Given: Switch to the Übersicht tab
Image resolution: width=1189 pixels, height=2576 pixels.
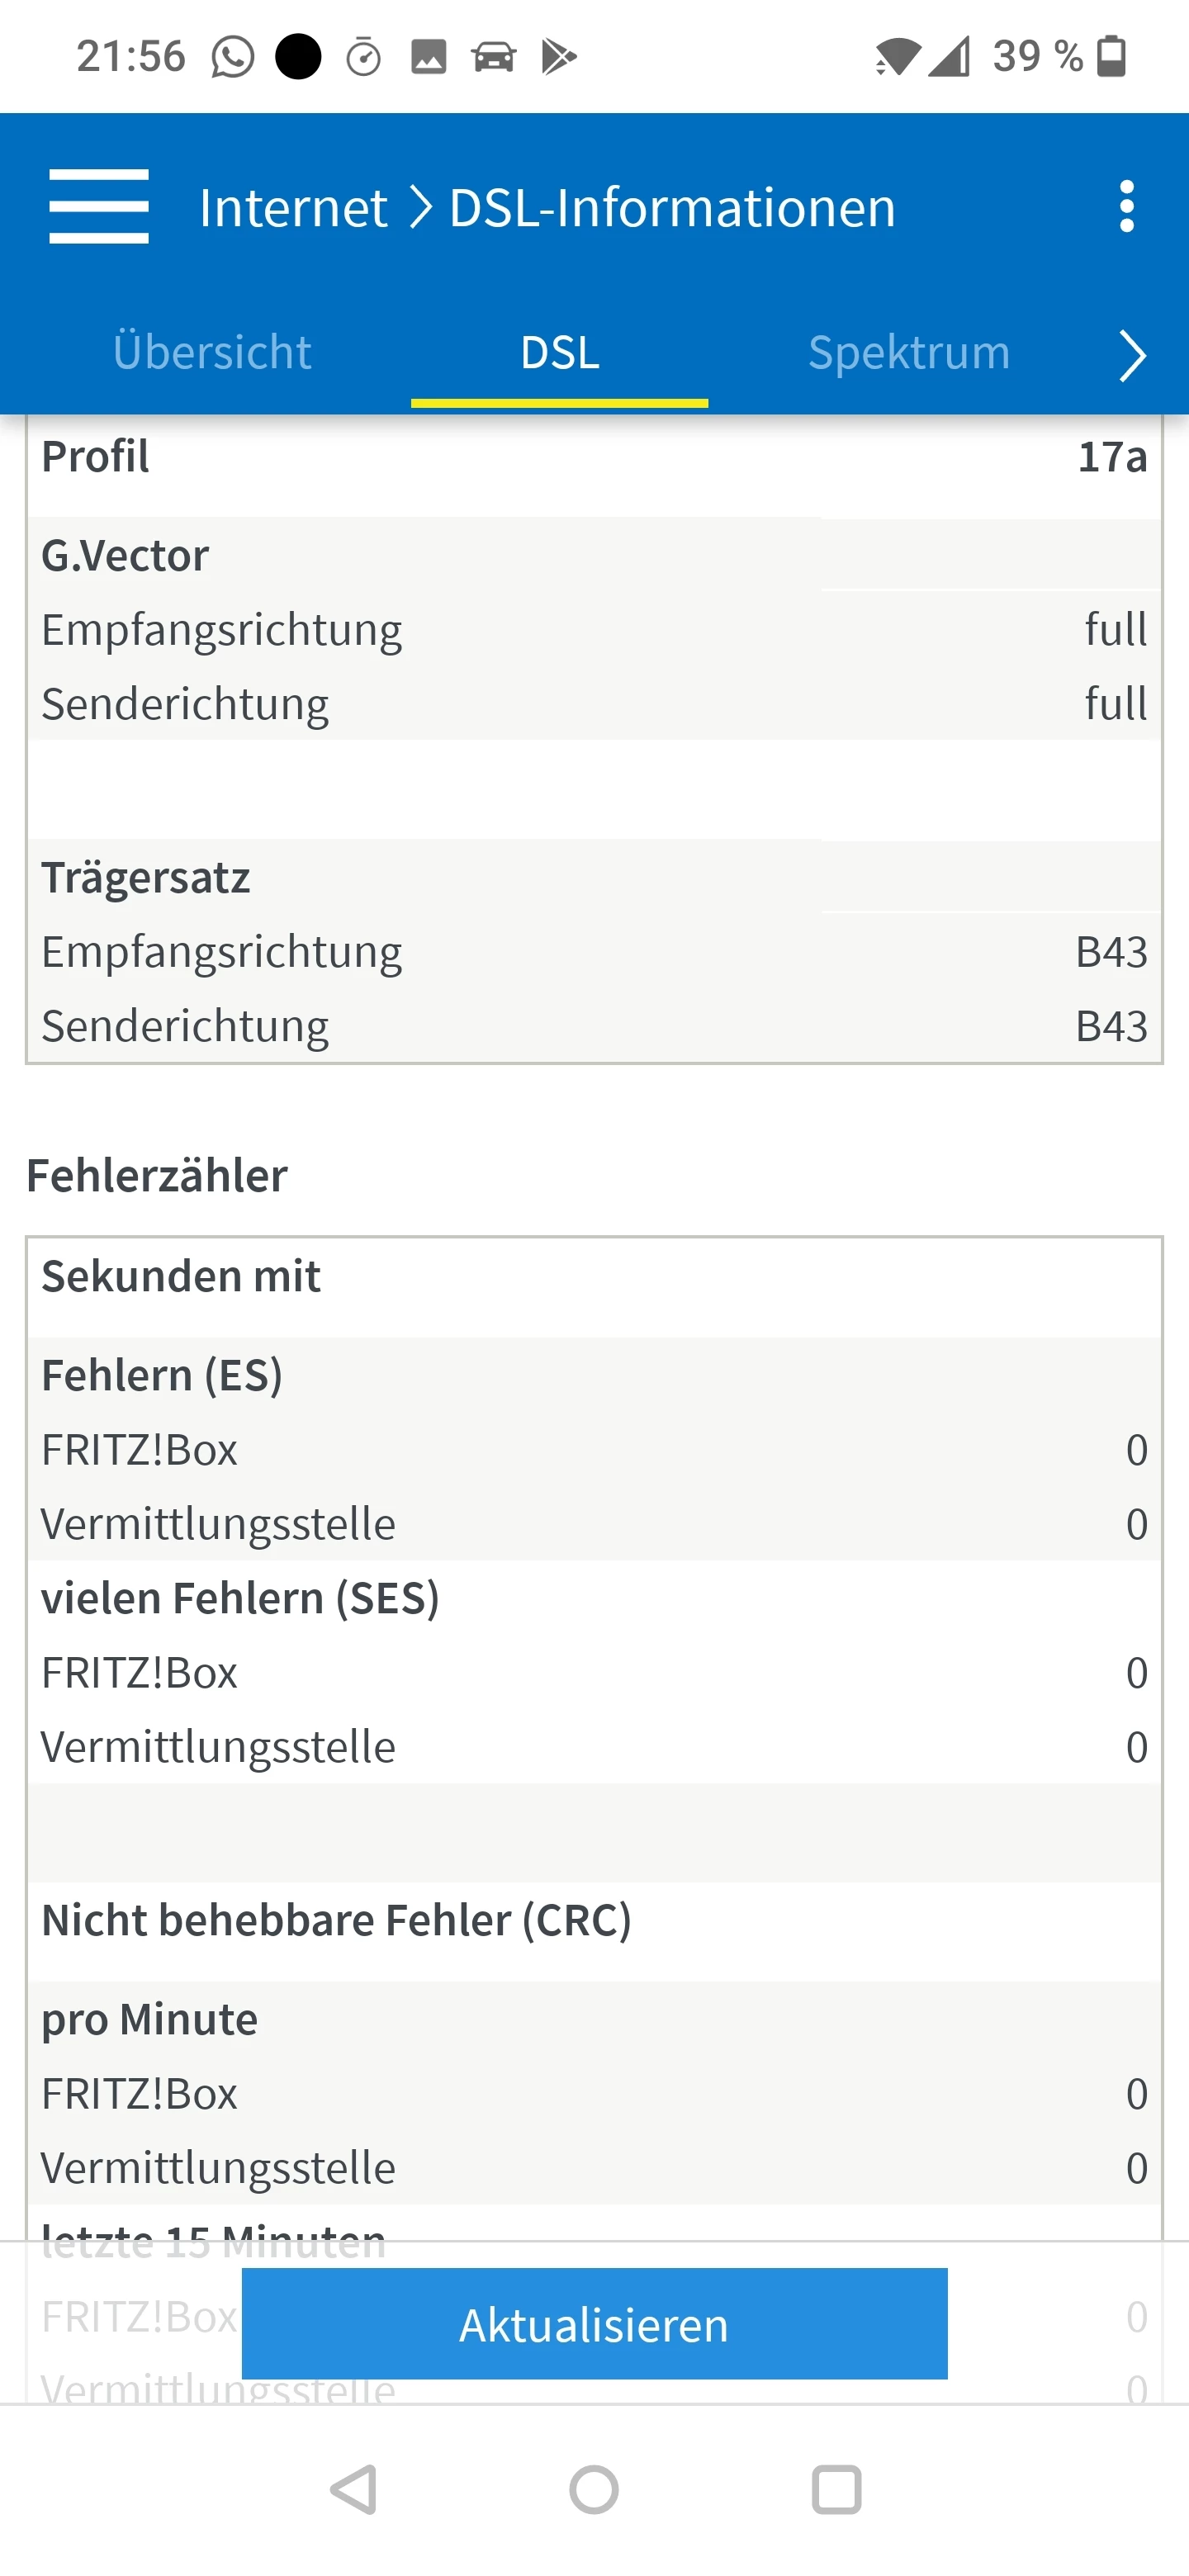Looking at the screenshot, I should tap(212, 353).
